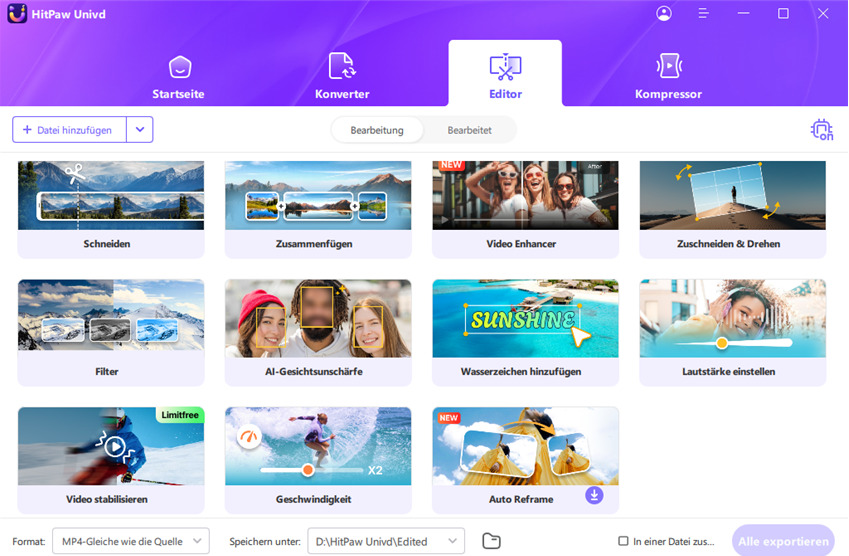The height and width of the screenshot is (556, 849).
Task: Toggle the GPU hardware acceleration icon
Action: click(821, 130)
